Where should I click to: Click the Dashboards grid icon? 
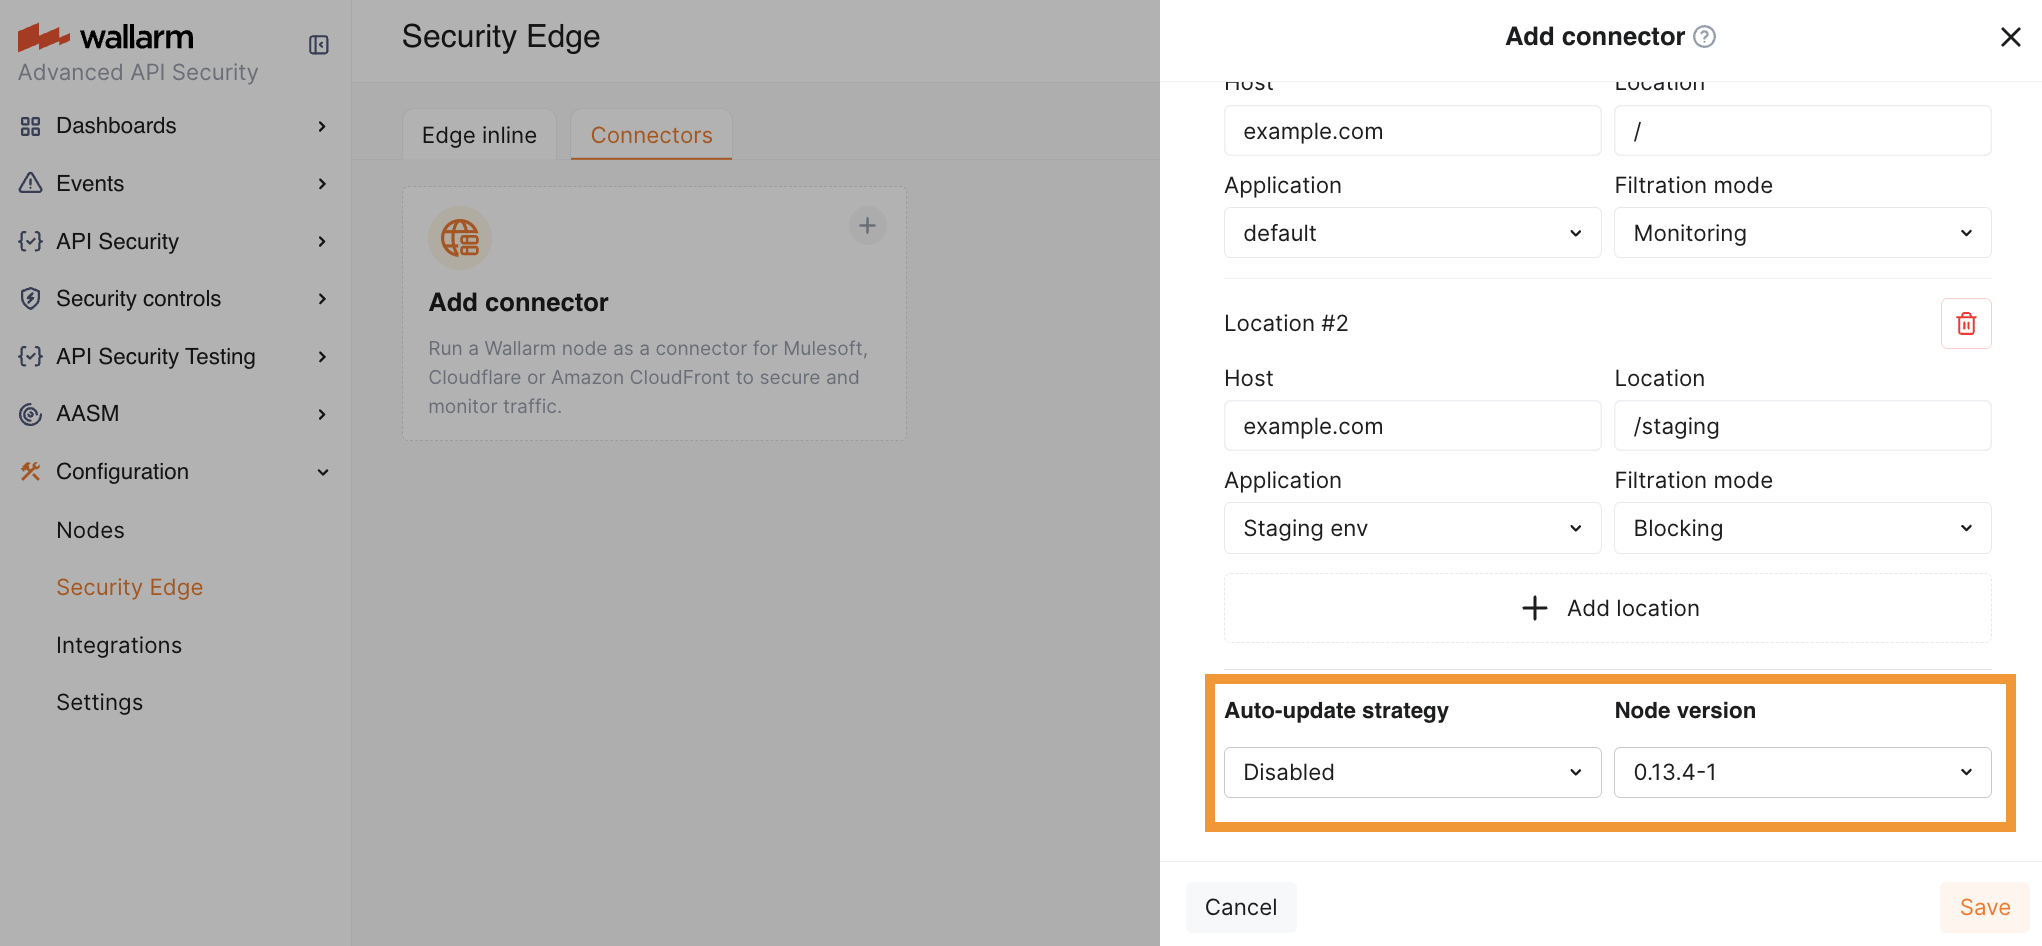[31, 126]
